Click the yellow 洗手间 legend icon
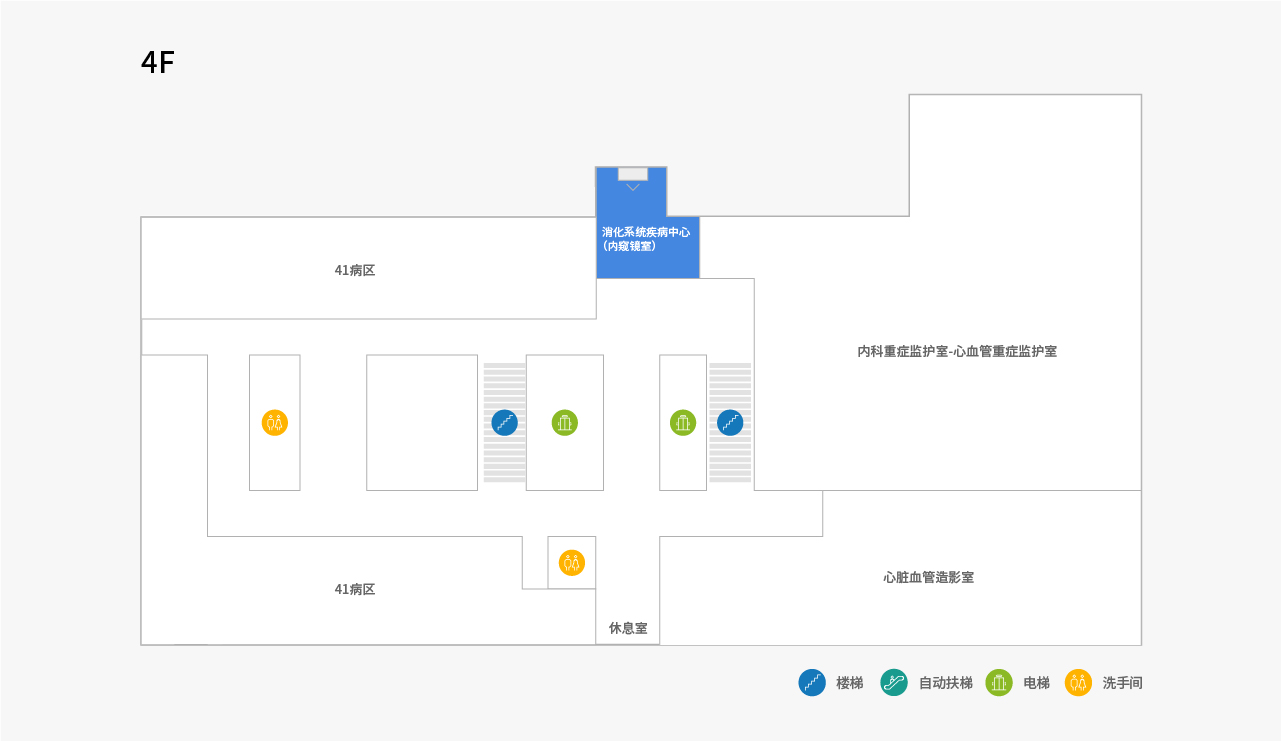 pos(1078,683)
